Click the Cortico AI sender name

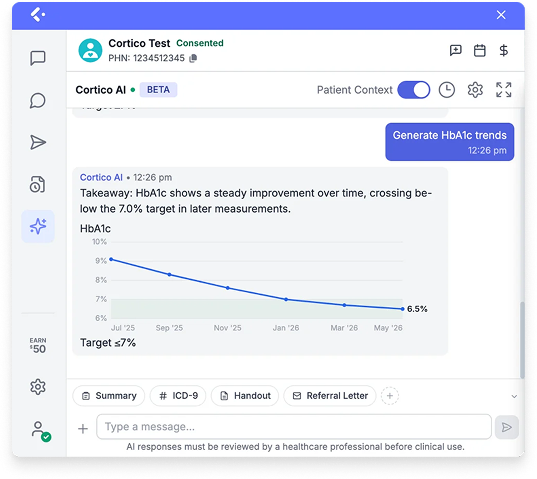(x=101, y=177)
